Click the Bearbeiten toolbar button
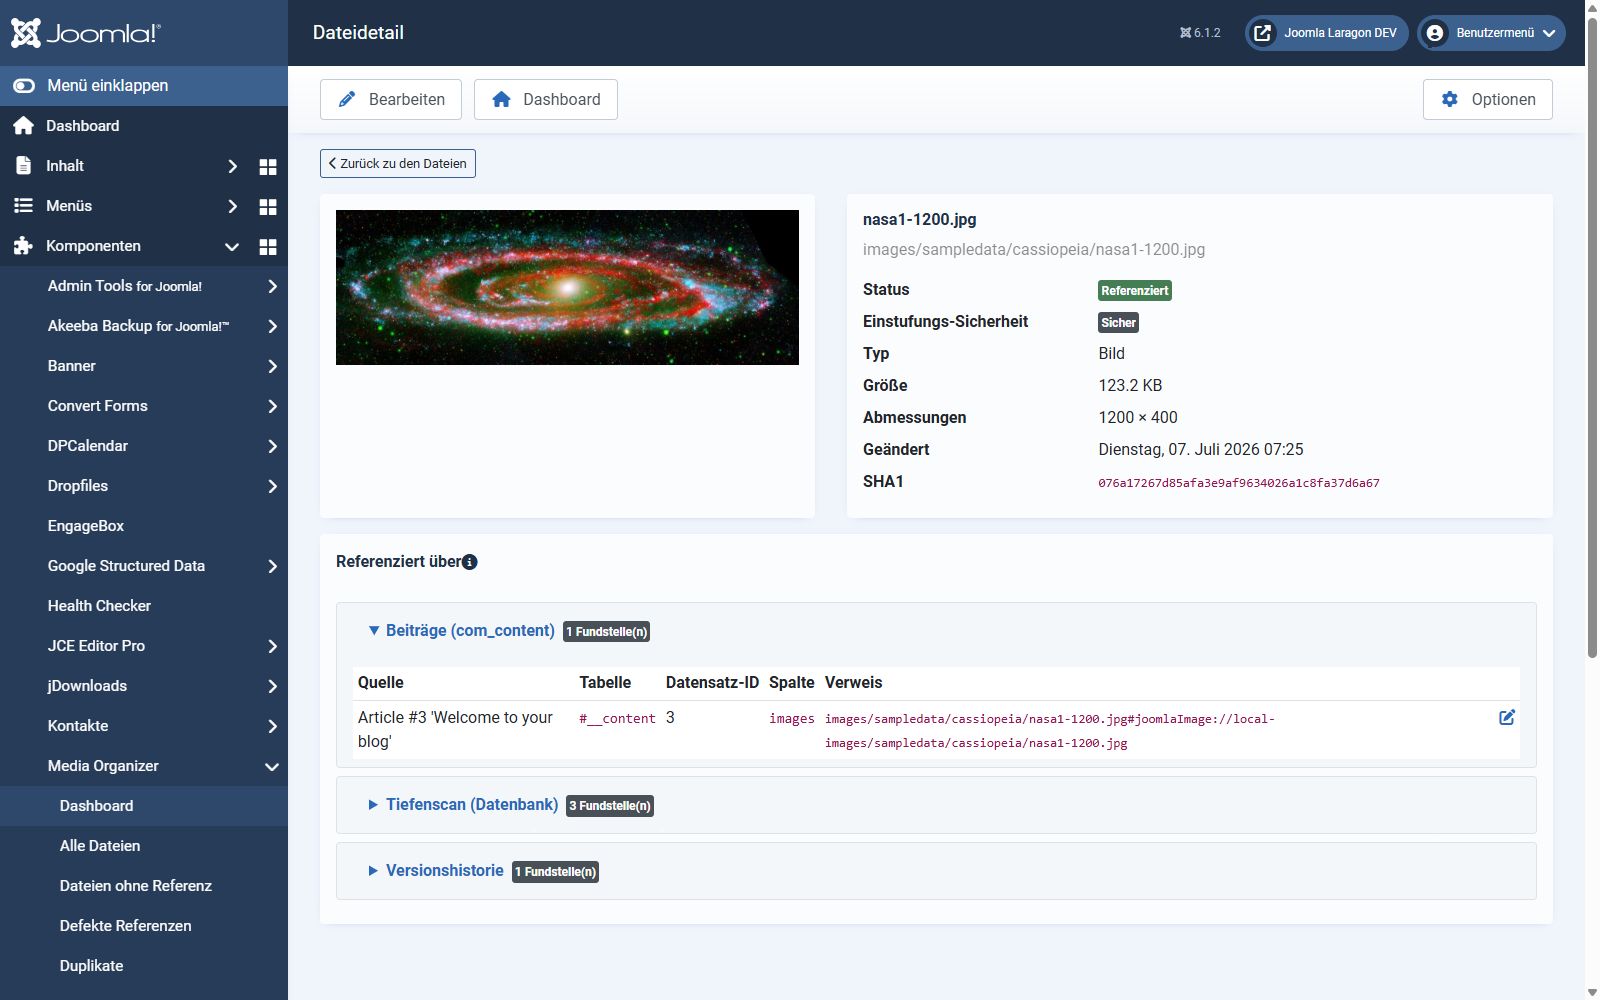 (391, 99)
